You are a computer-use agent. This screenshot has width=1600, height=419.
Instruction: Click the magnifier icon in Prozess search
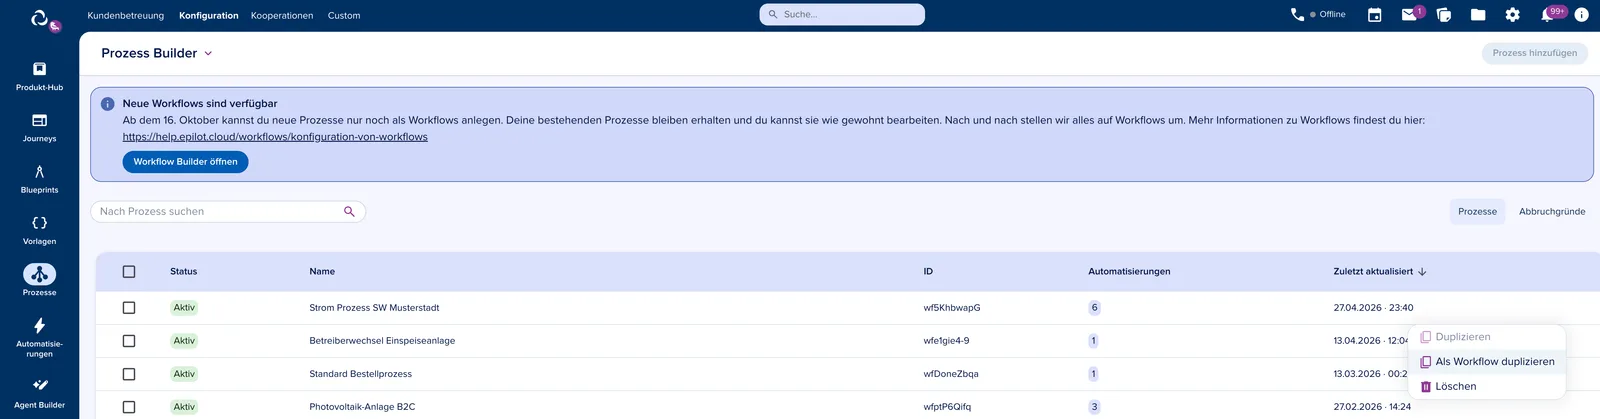349,212
